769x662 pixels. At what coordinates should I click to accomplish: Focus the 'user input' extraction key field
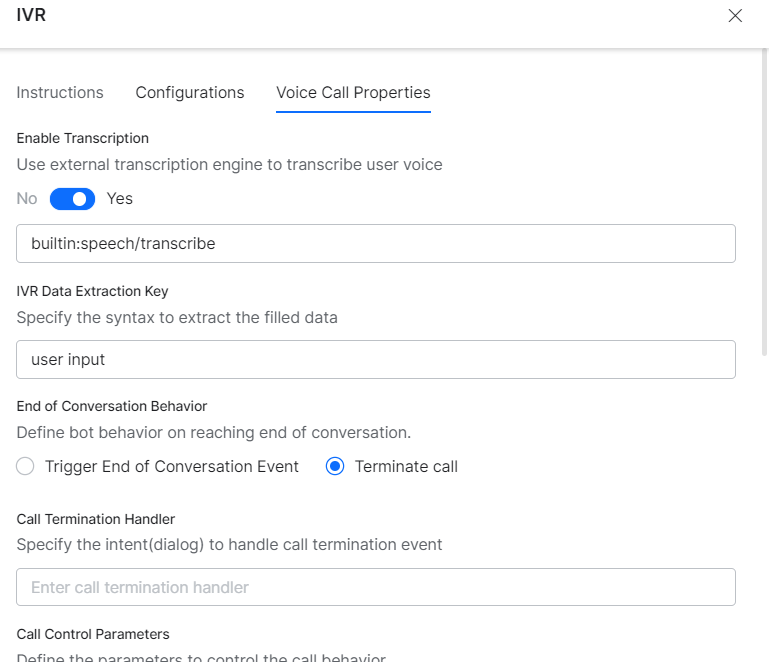pos(376,360)
